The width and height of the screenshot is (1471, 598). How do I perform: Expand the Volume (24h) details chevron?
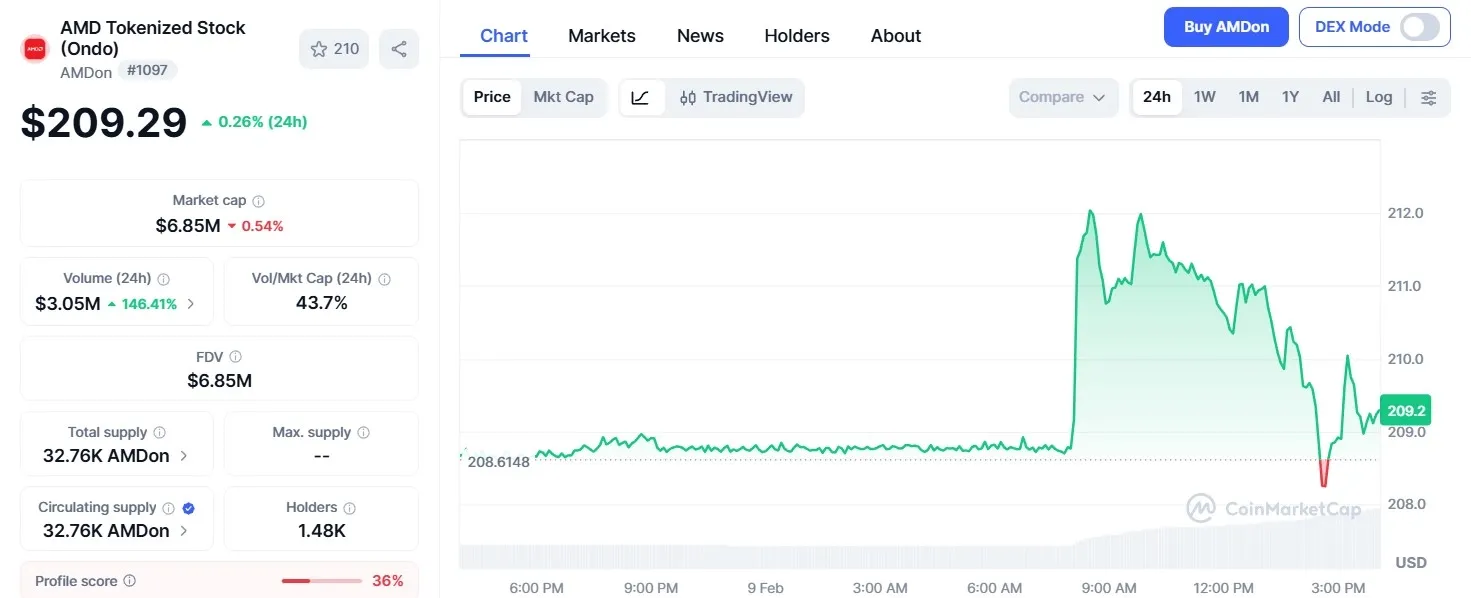click(191, 304)
